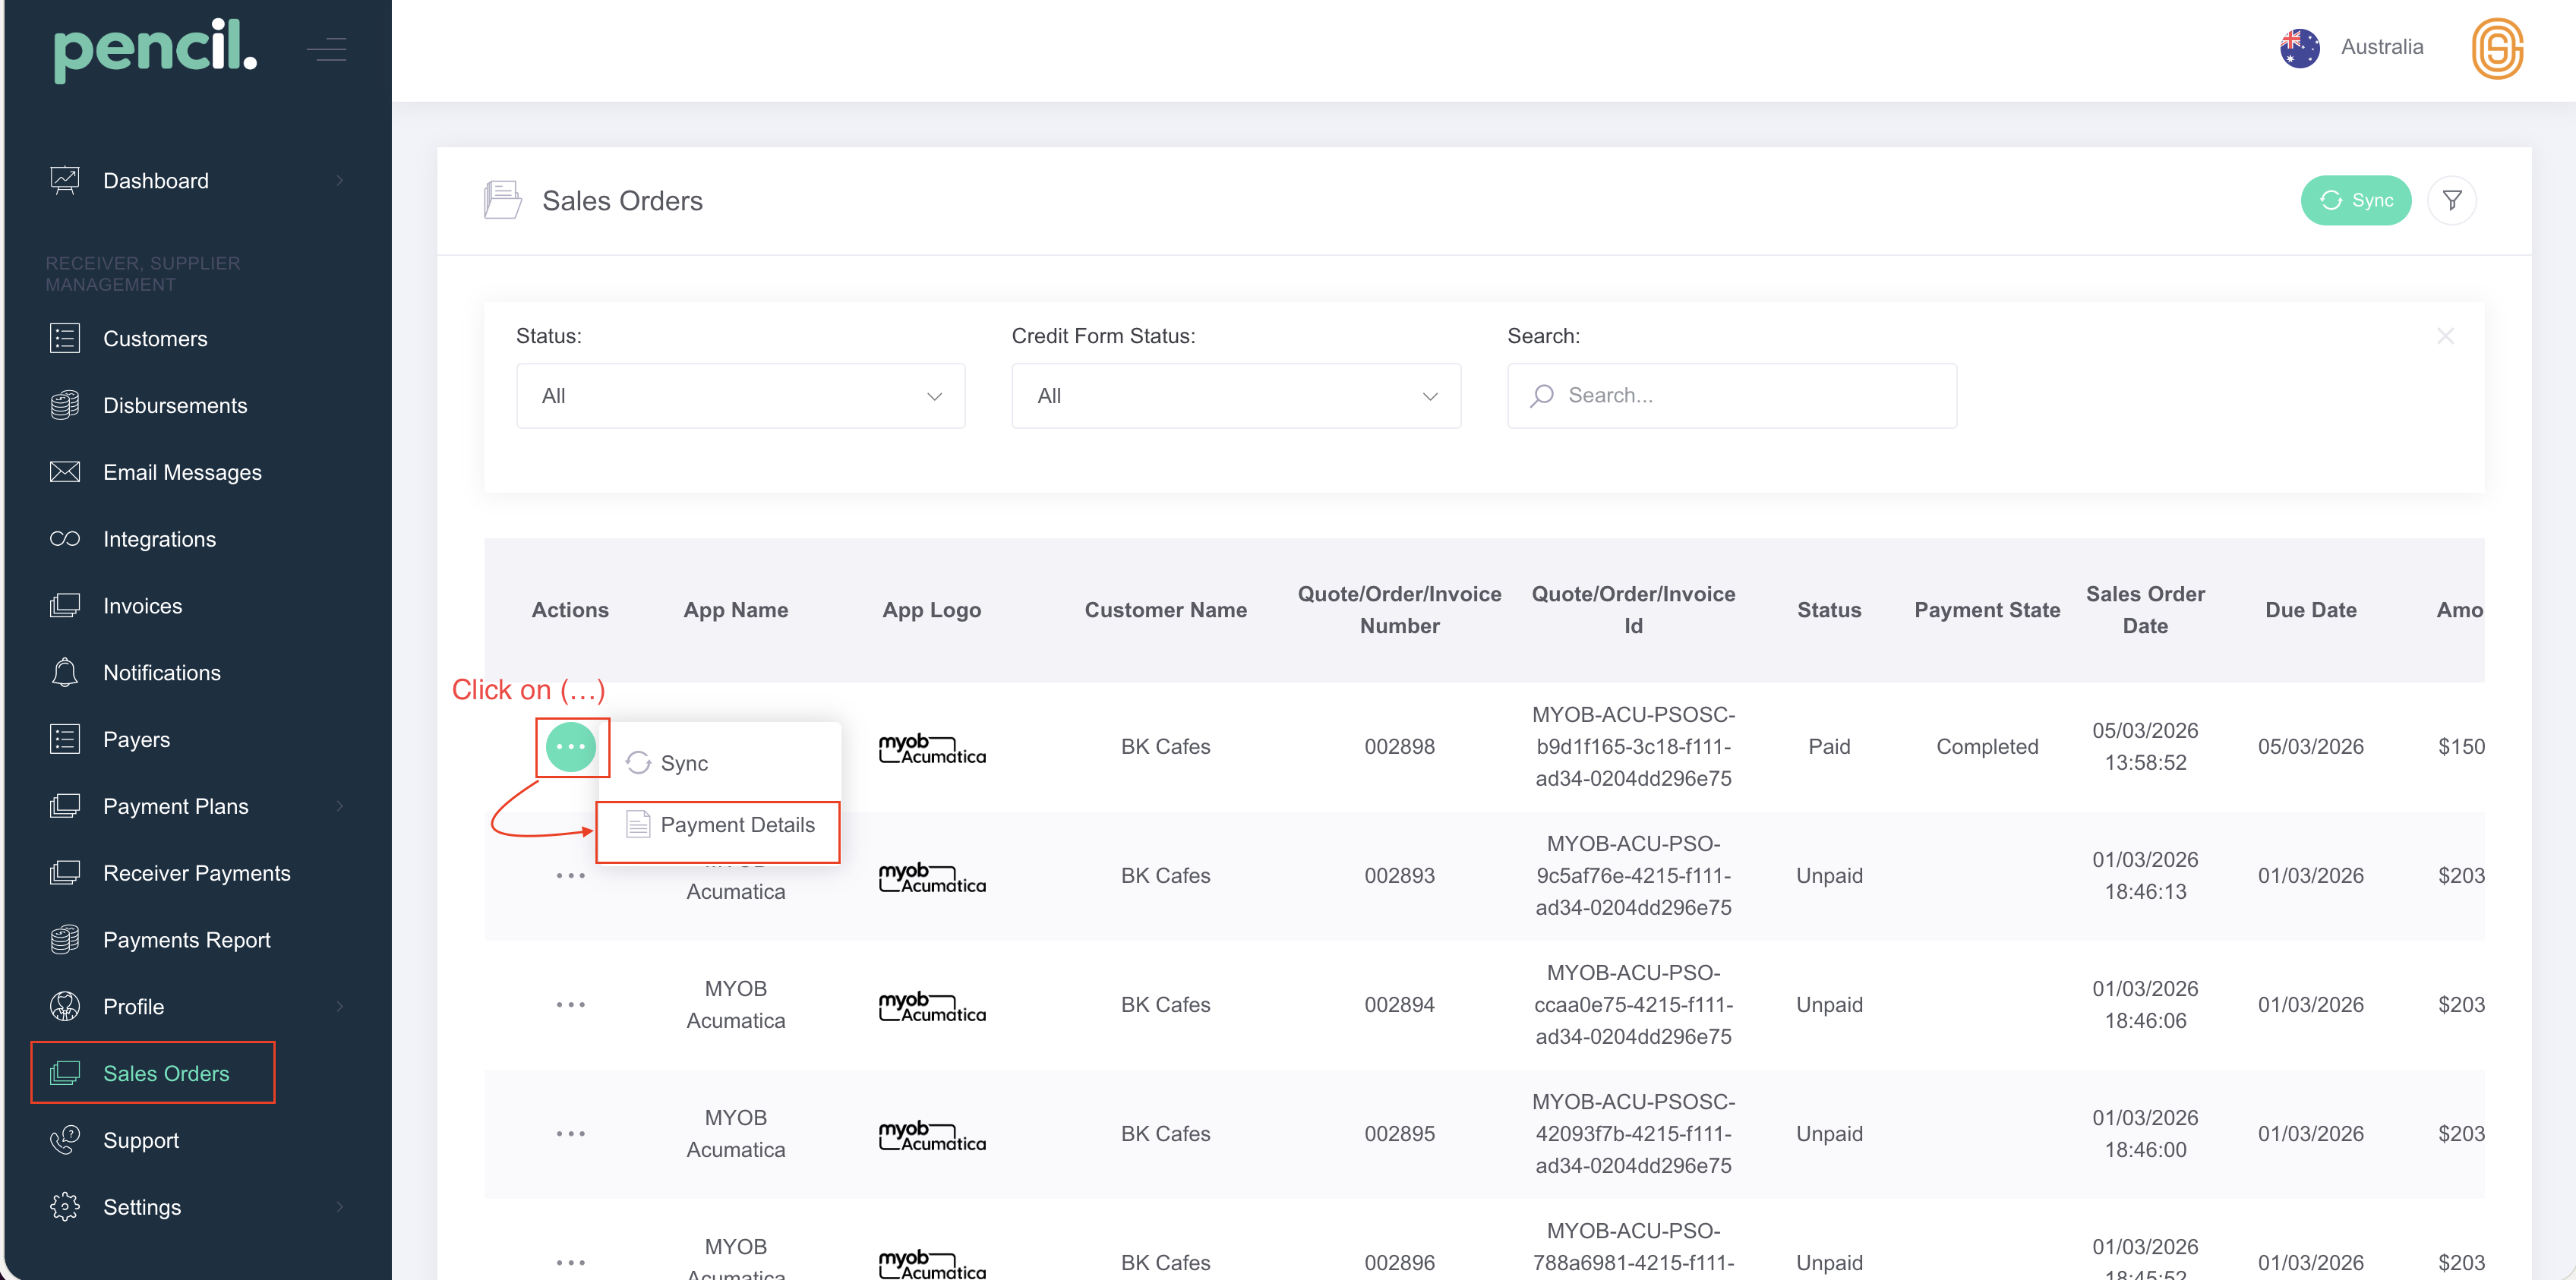Go to Customers page

pos(155,339)
